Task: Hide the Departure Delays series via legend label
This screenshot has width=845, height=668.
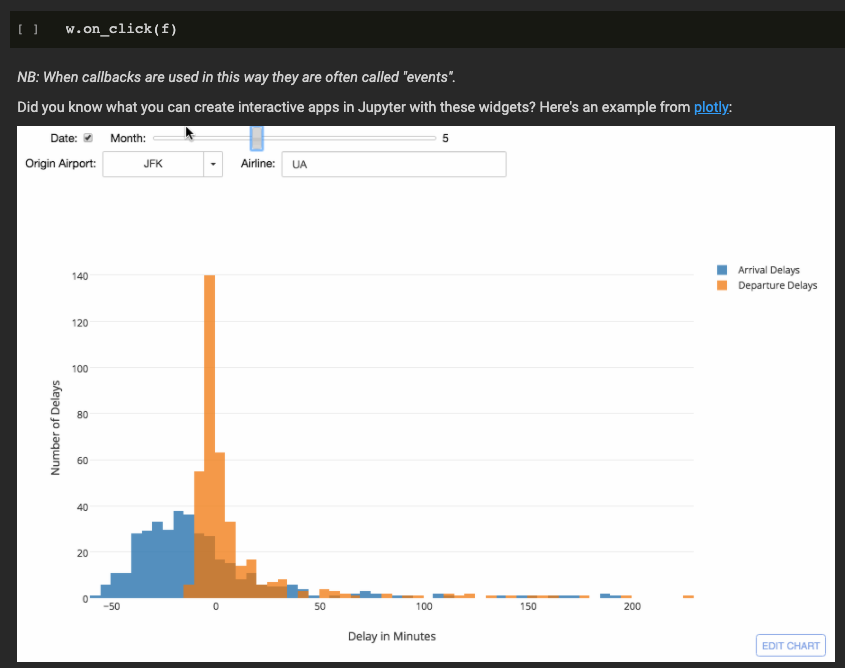Action: 777,285
